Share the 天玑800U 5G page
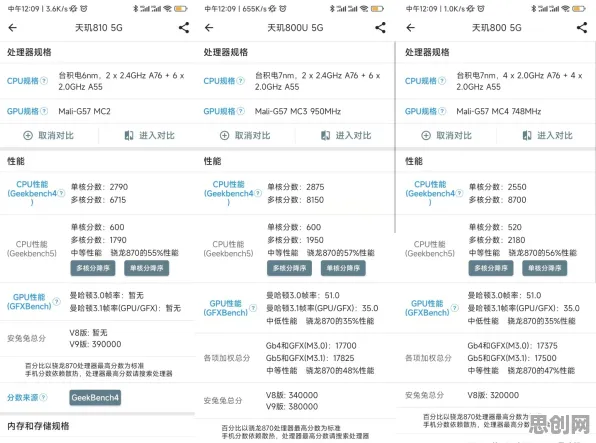Viewport: 596px width, 443px height. [380, 27]
